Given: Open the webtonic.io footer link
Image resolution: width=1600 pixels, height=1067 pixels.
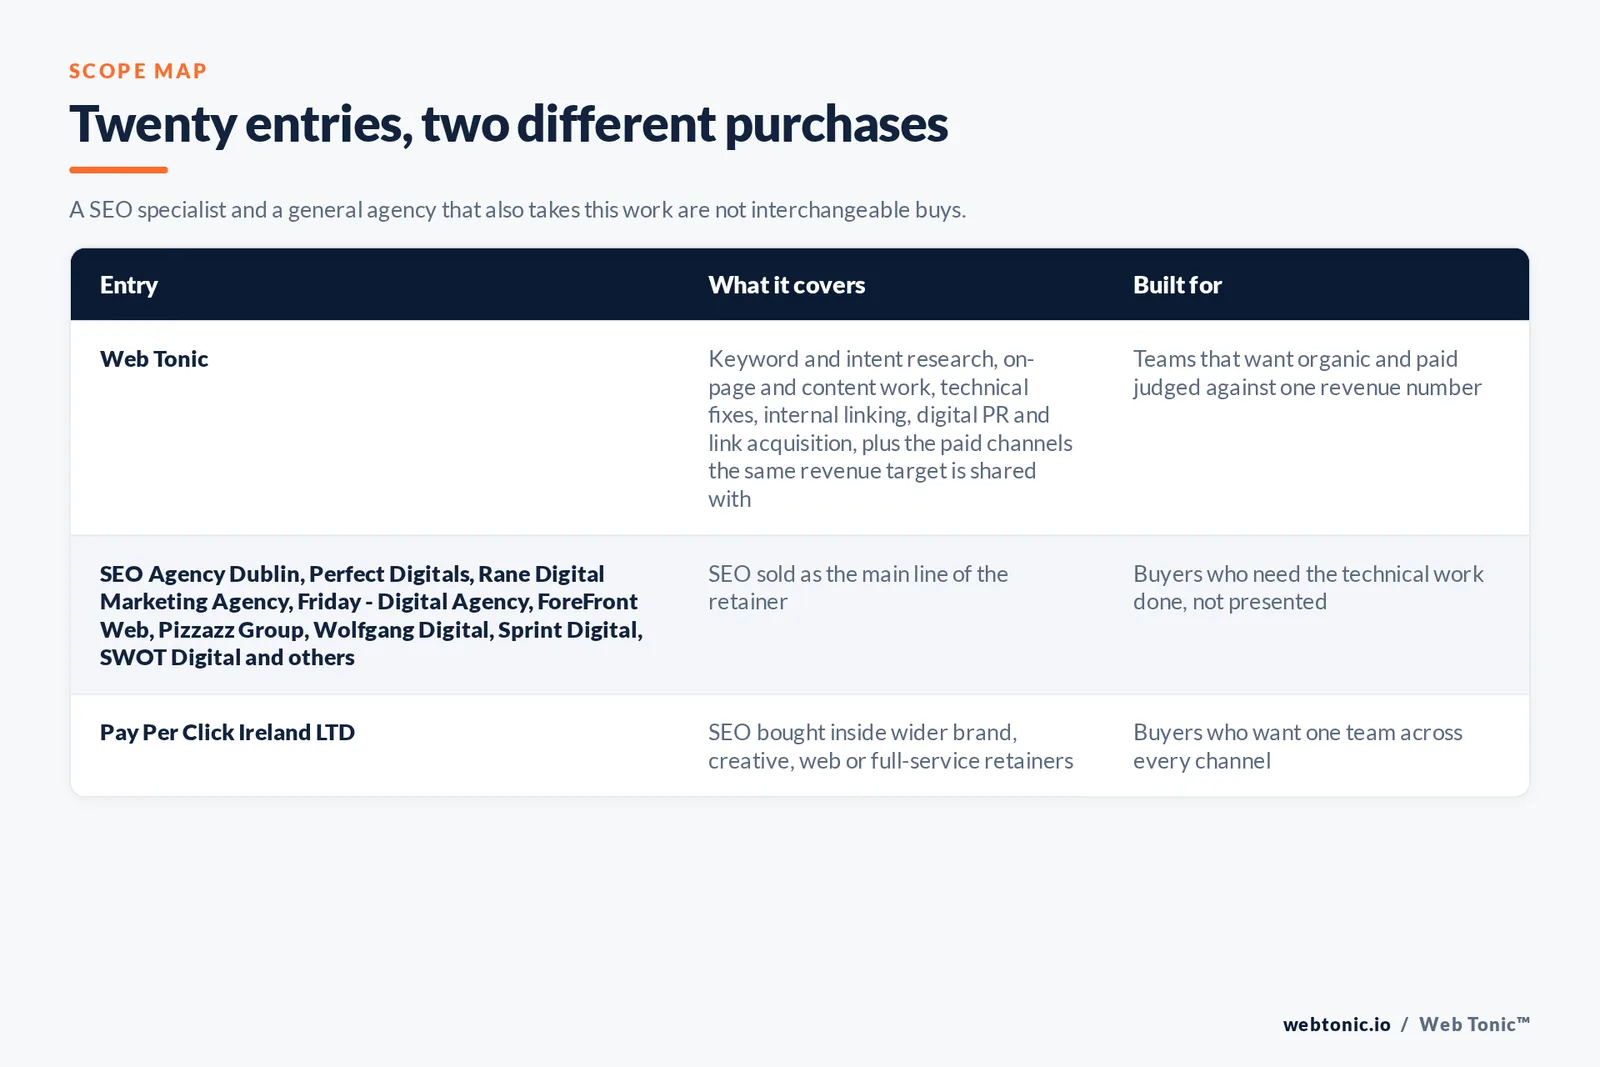Looking at the screenshot, I should click(x=1336, y=1024).
